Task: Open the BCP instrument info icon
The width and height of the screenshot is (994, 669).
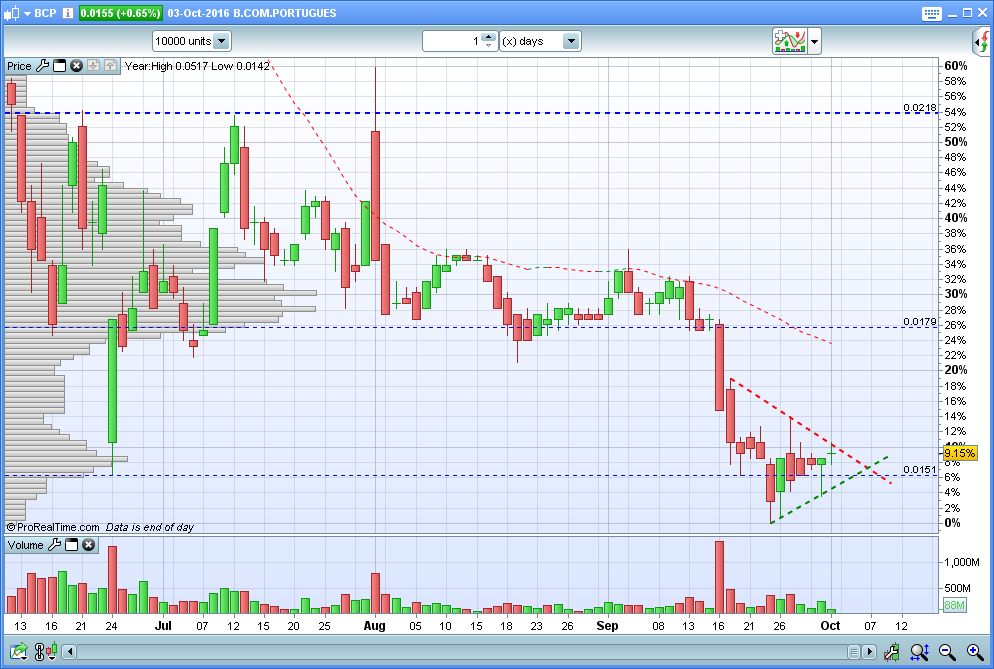Action: click(68, 13)
